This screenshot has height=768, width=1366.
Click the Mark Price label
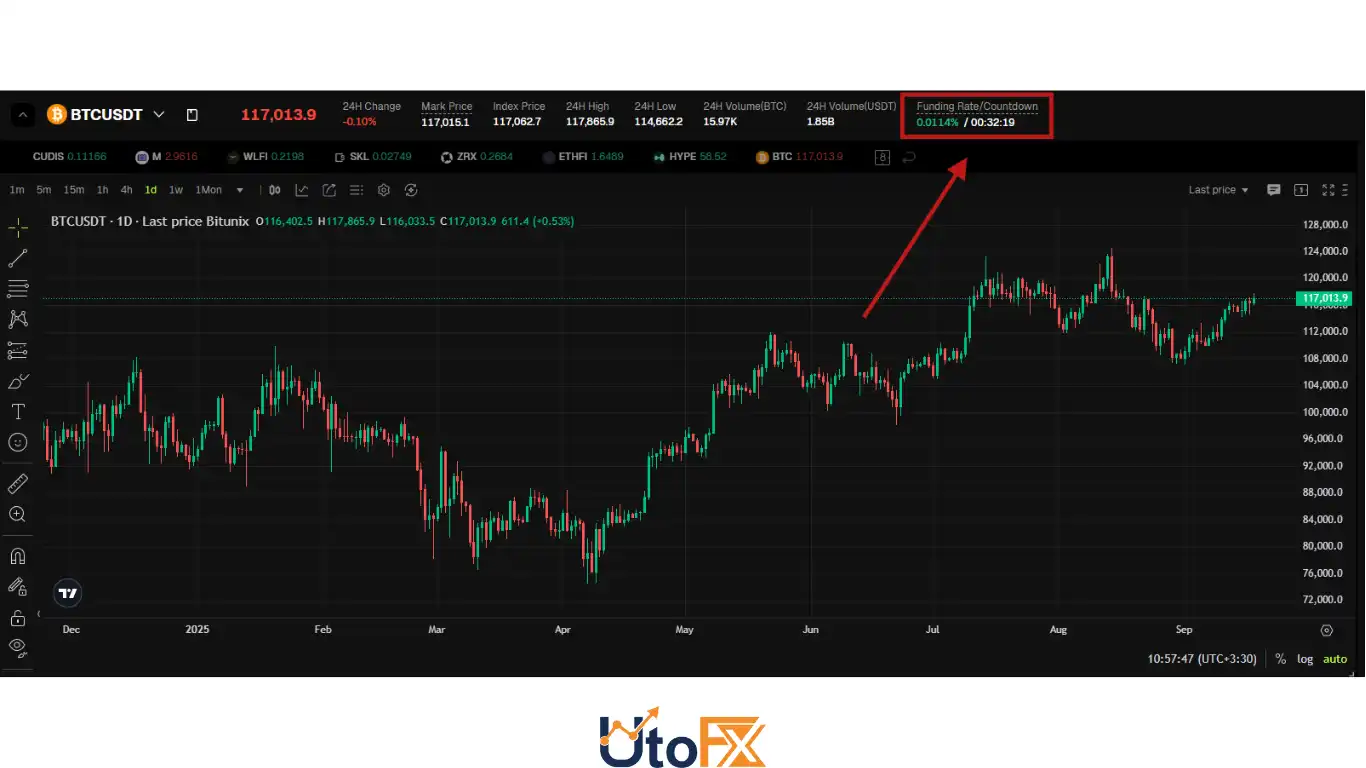pos(447,106)
